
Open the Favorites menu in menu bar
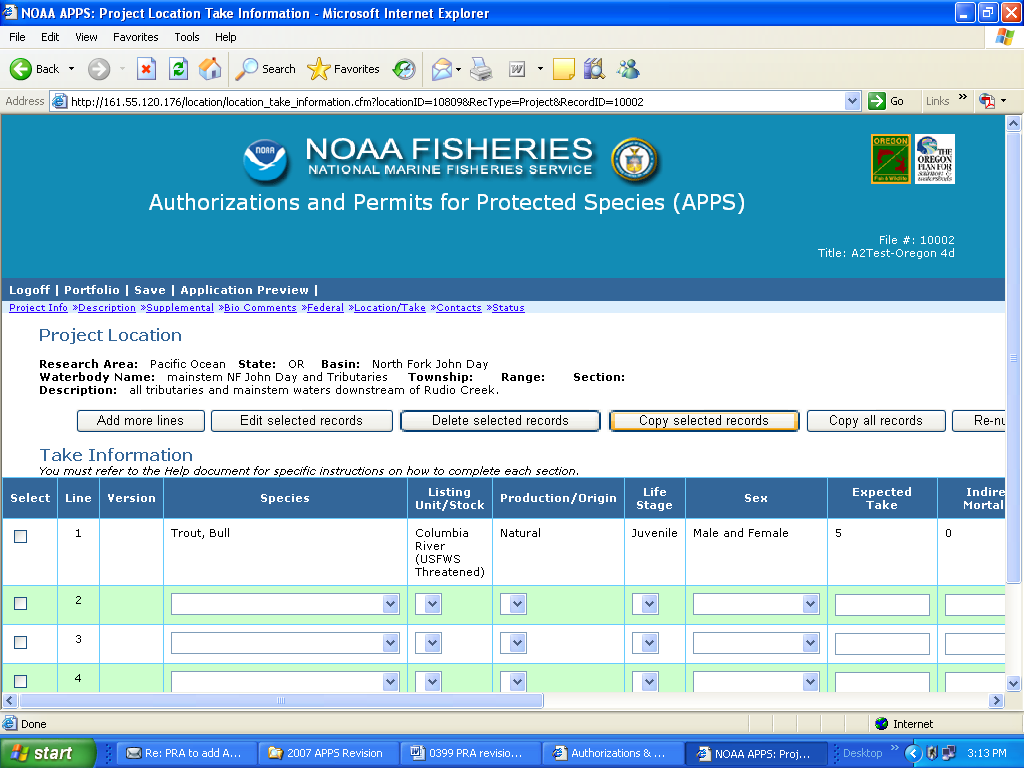click(135, 37)
